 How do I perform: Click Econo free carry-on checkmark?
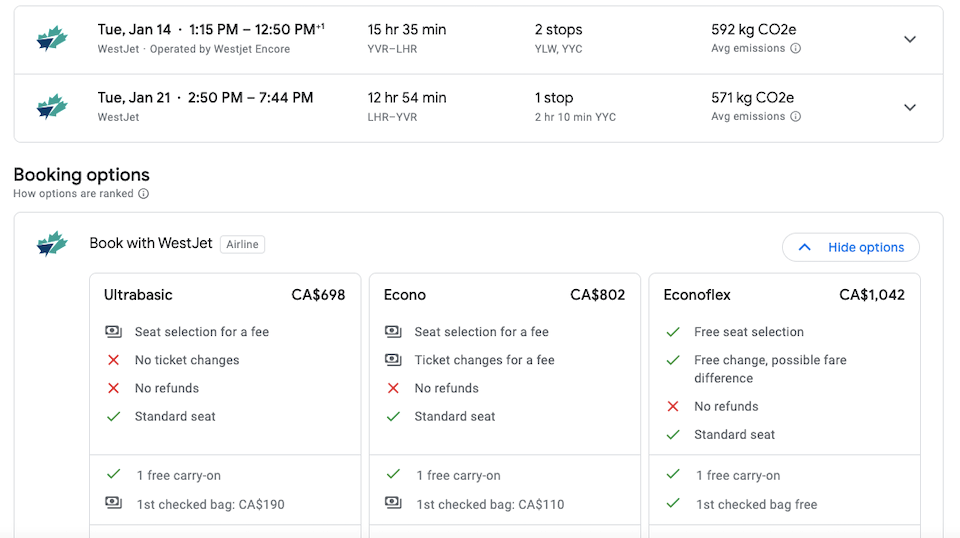tap(393, 474)
